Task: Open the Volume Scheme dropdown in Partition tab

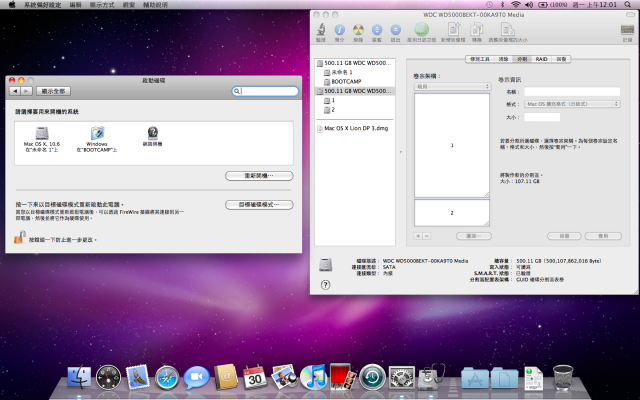Action: [x=452, y=87]
